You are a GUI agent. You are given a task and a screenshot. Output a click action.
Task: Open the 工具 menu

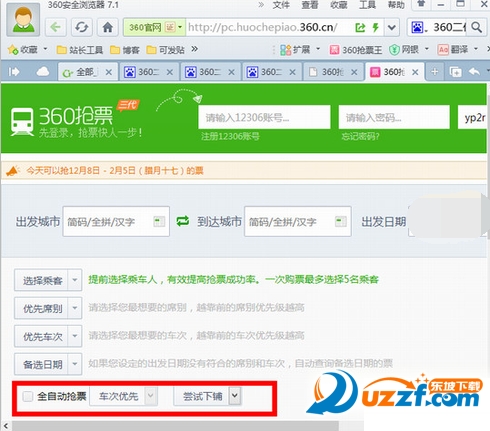367,5
